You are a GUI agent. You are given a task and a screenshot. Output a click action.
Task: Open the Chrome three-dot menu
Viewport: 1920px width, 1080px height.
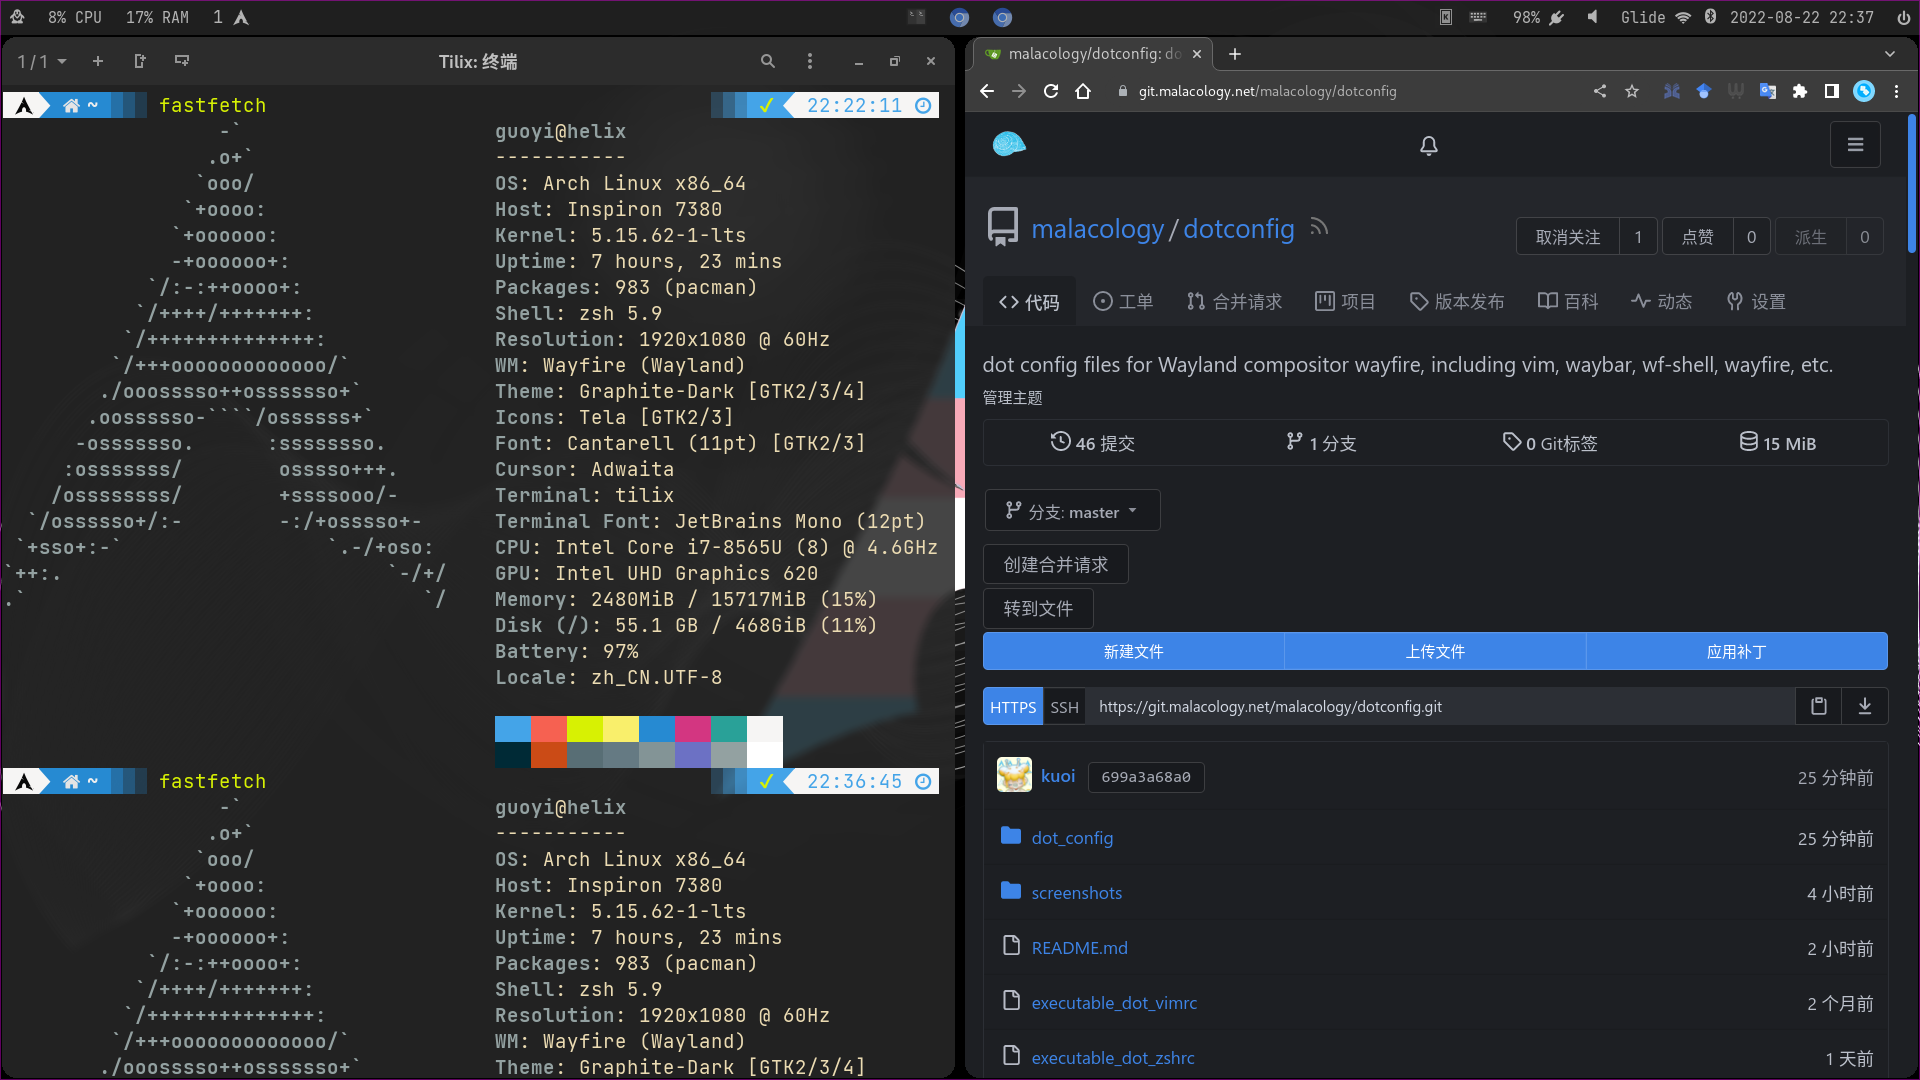(x=1896, y=91)
